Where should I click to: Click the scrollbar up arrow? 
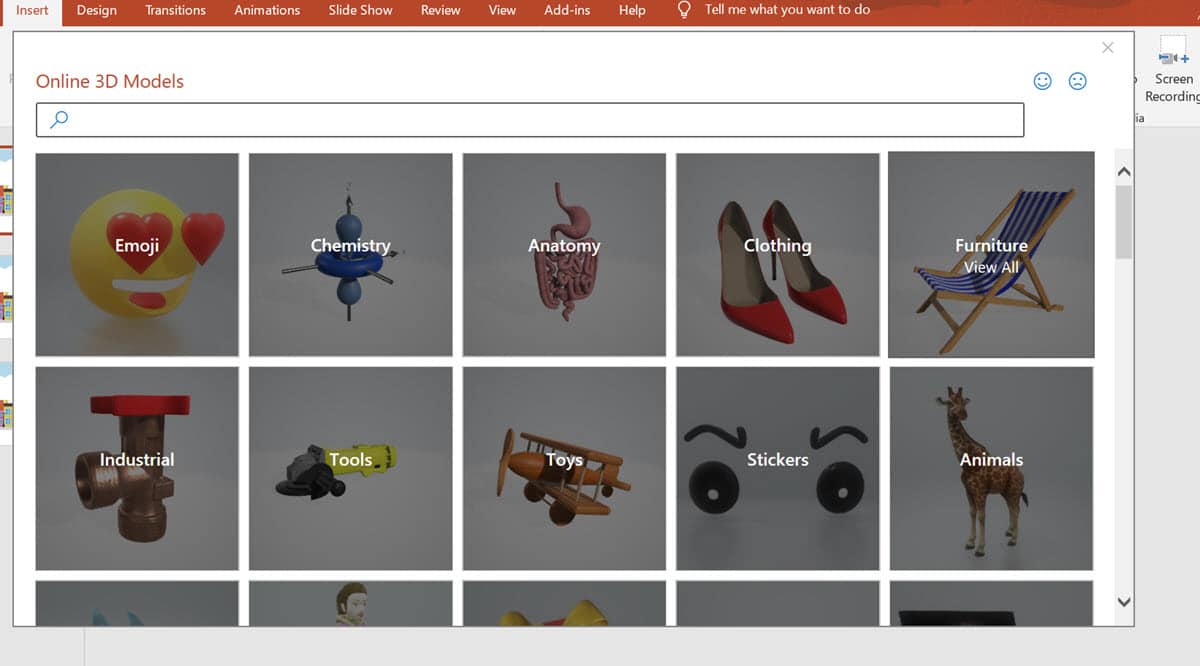click(1122, 170)
